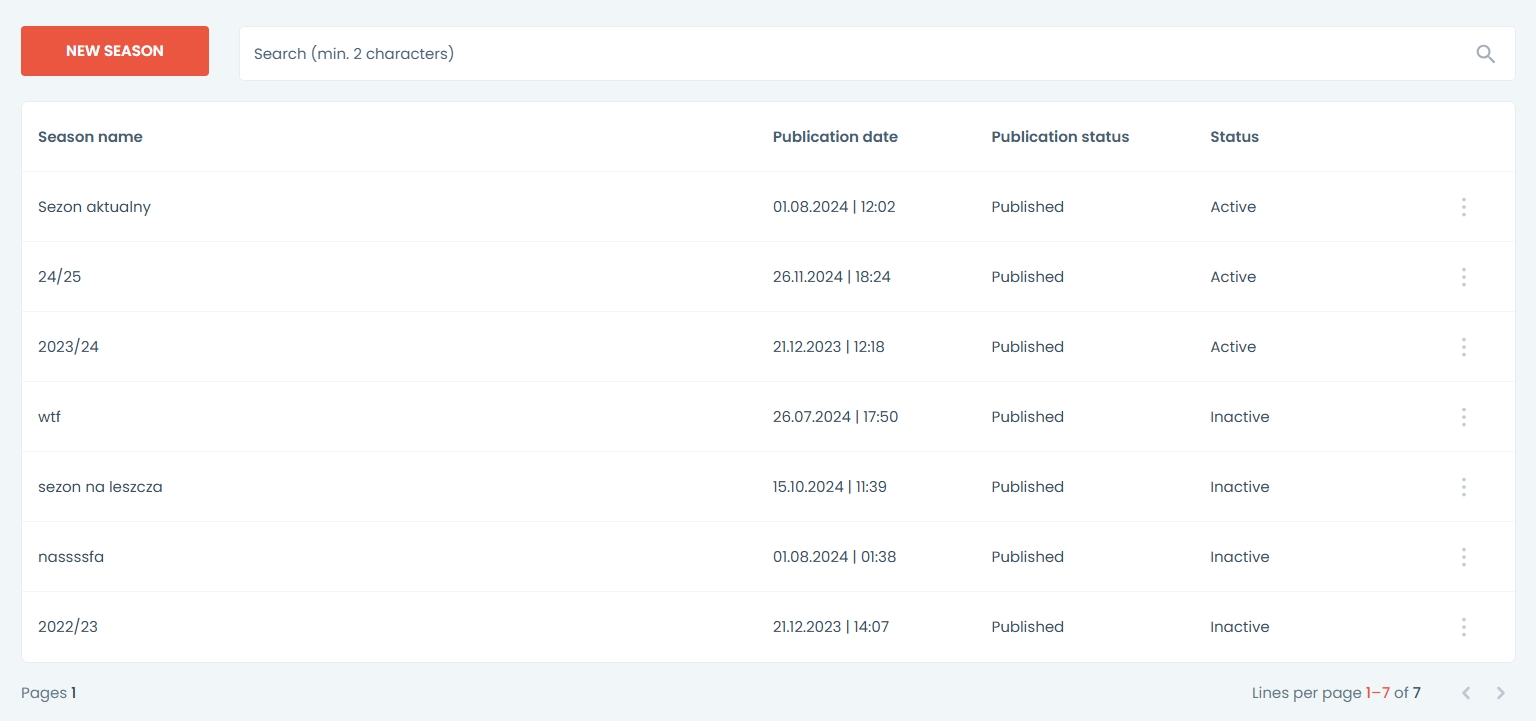Click the search magnifier icon

(x=1485, y=54)
